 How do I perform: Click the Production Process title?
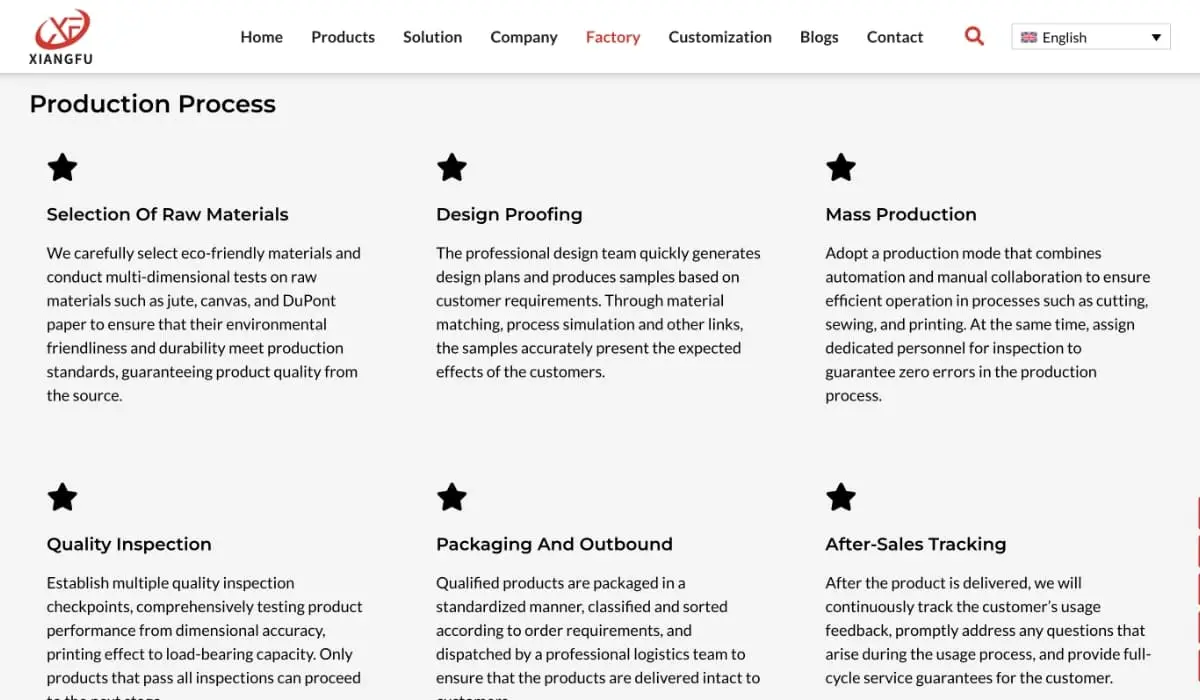pyautogui.click(x=152, y=104)
